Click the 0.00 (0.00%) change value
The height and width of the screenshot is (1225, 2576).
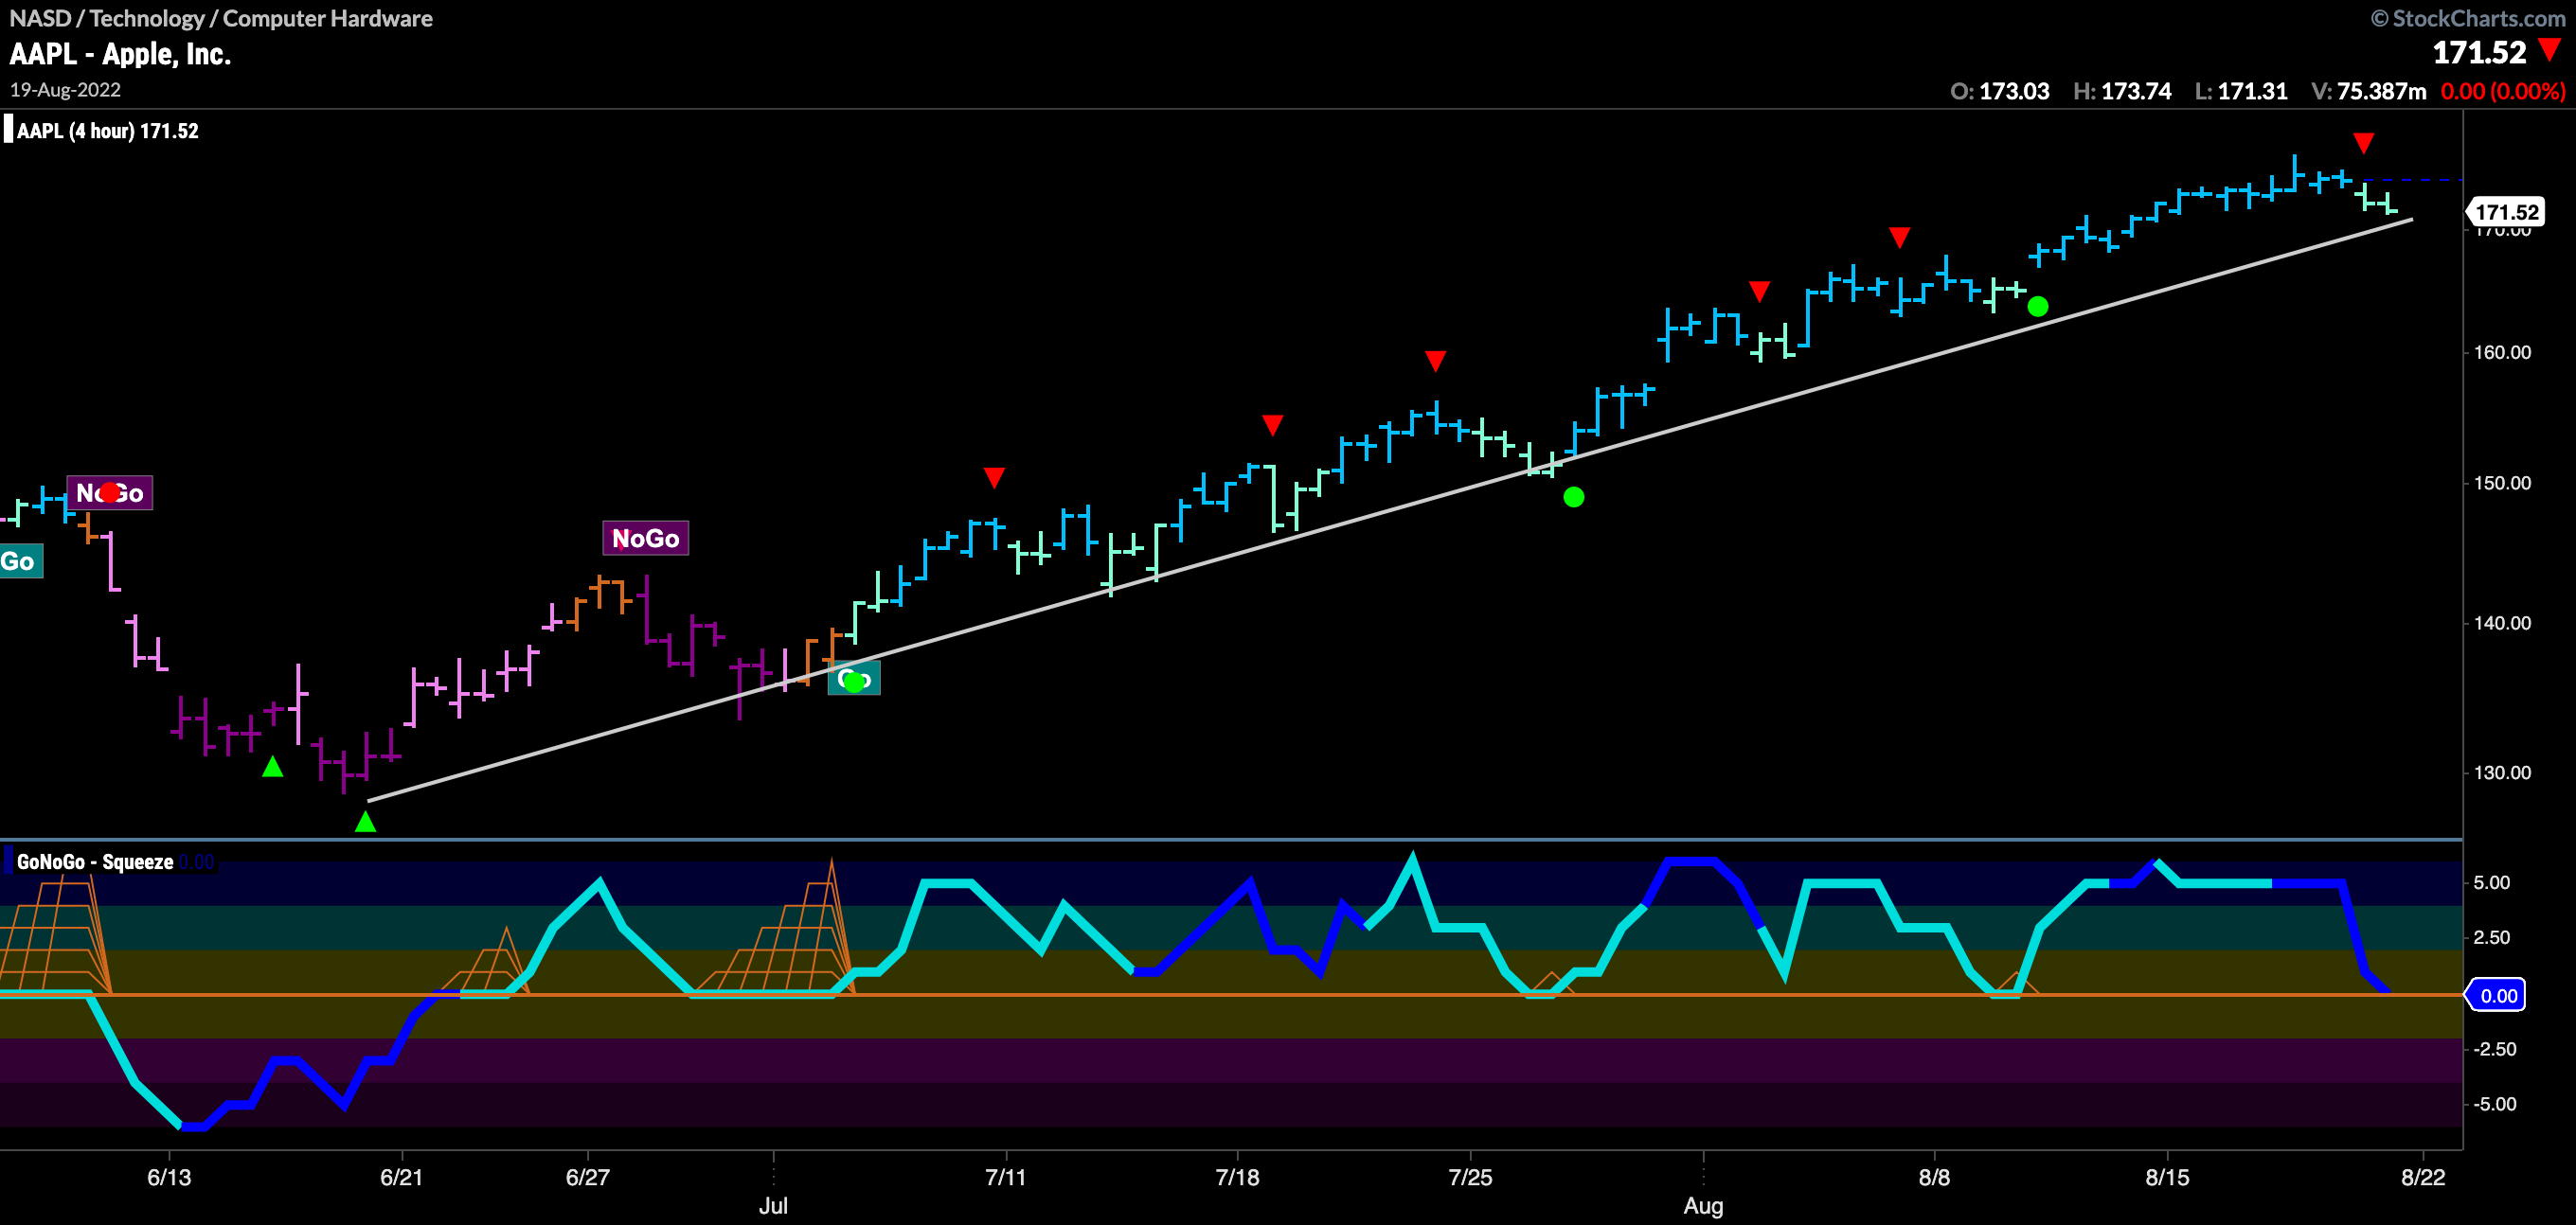pyautogui.click(x=2503, y=91)
